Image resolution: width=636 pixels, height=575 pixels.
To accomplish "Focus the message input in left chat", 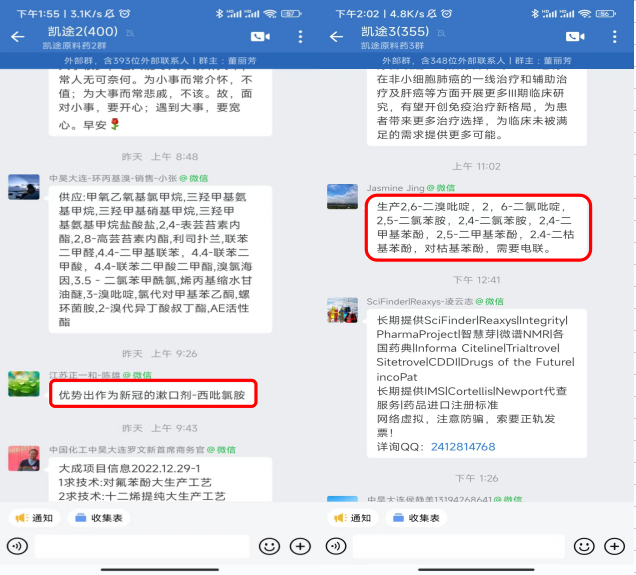I will tap(142, 546).
